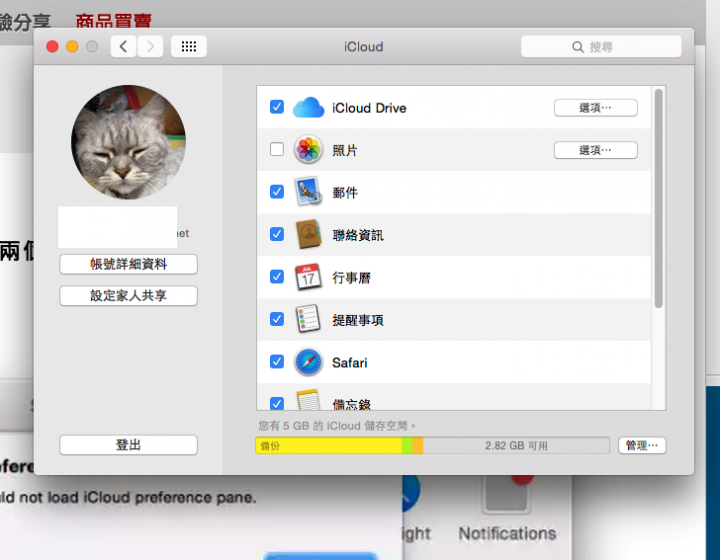
Task: Click the iCloud Drive label
Action: 369,108
